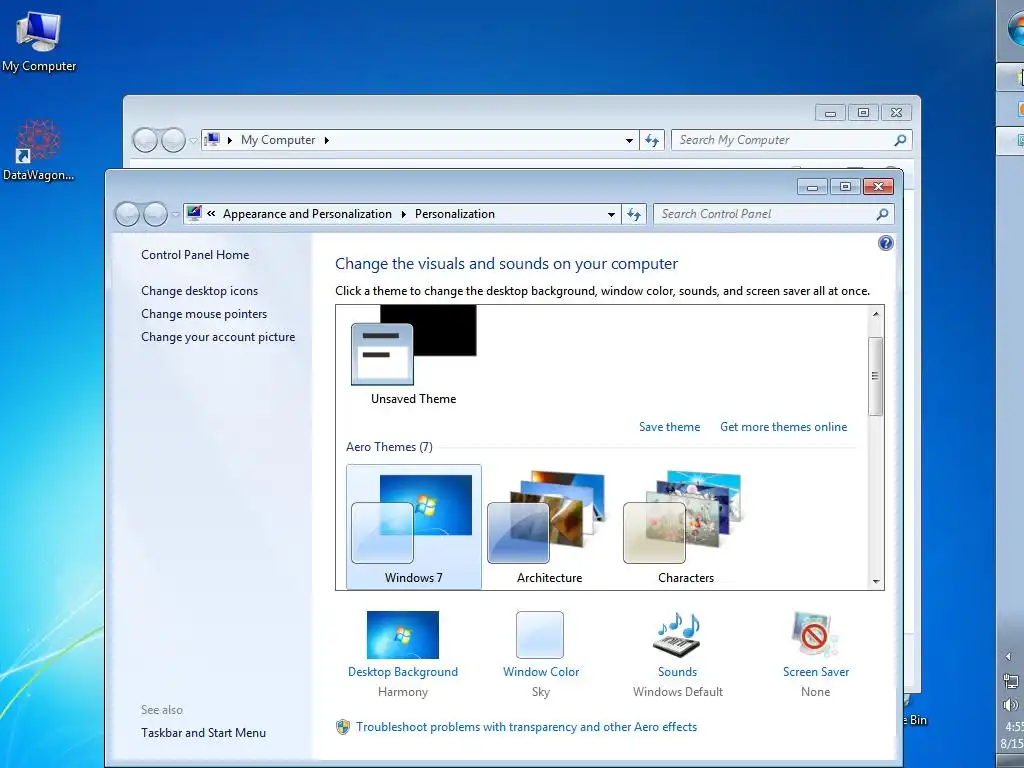Viewport: 1024px width, 768px height.
Task: Open the Screen Saver None icon
Action: pyautogui.click(x=814, y=634)
